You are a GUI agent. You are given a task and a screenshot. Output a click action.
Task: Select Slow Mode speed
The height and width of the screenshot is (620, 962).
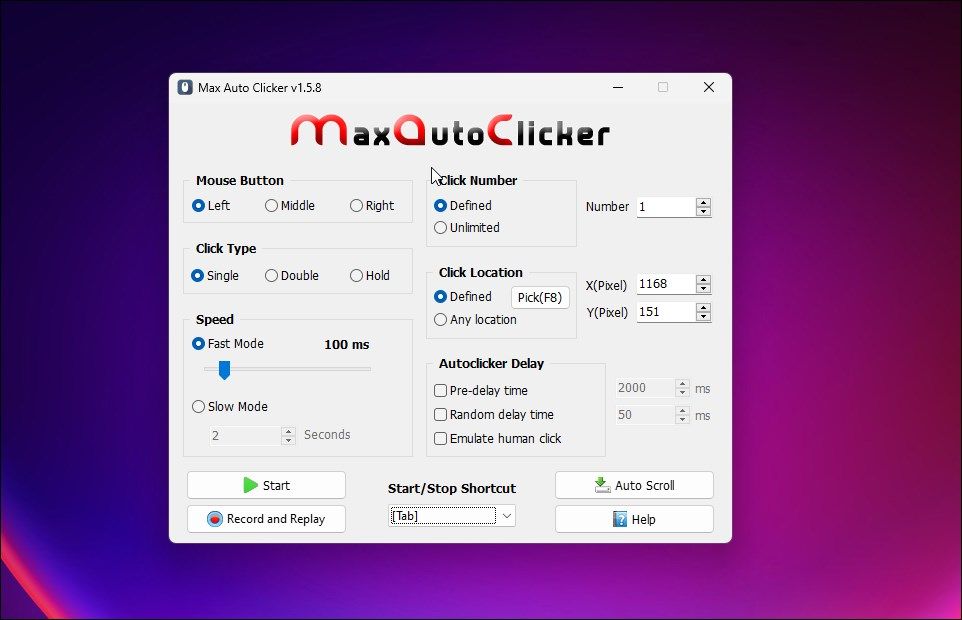click(x=229, y=407)
